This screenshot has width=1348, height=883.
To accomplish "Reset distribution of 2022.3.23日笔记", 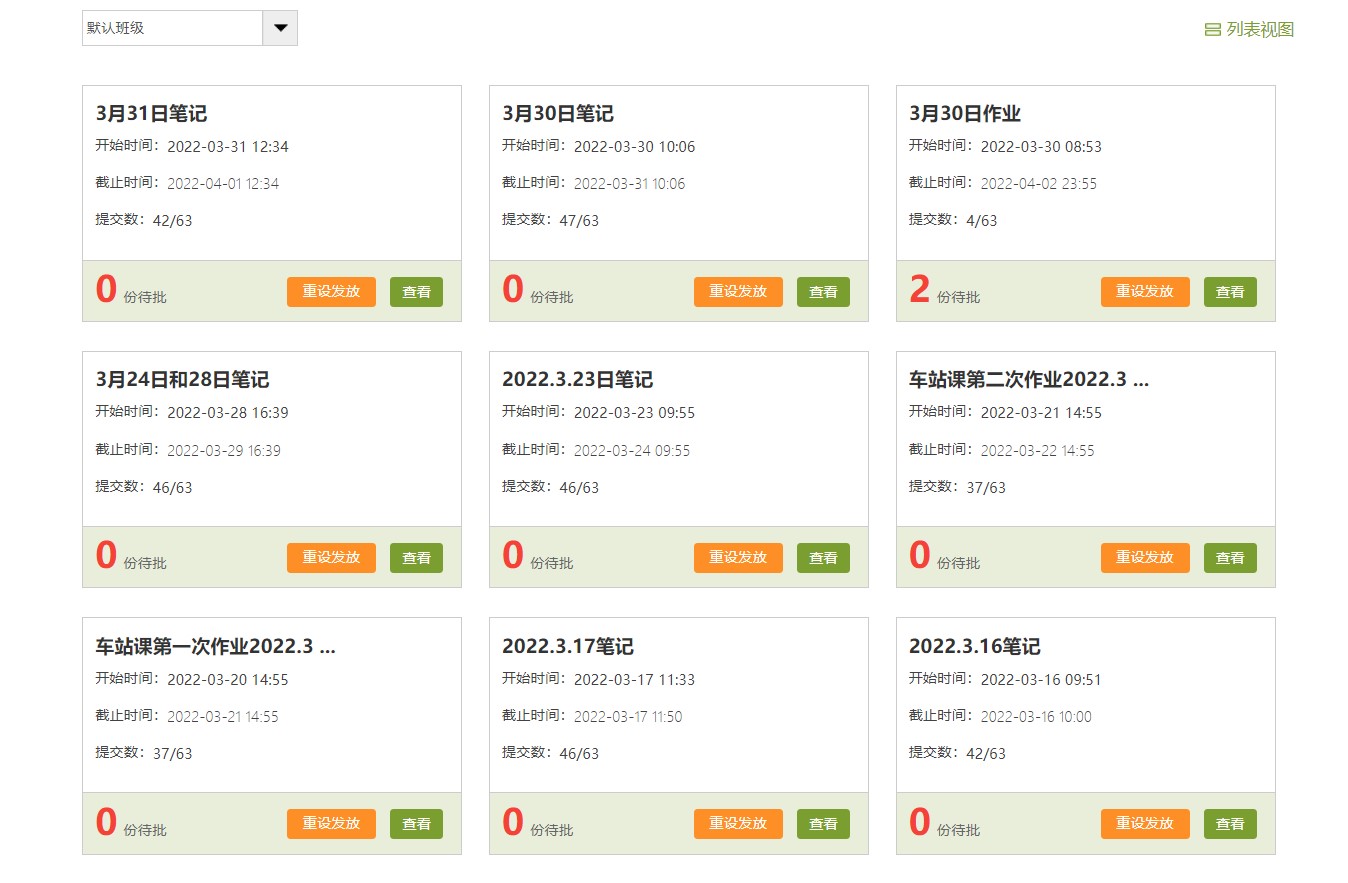I will [x=738, y=558].
